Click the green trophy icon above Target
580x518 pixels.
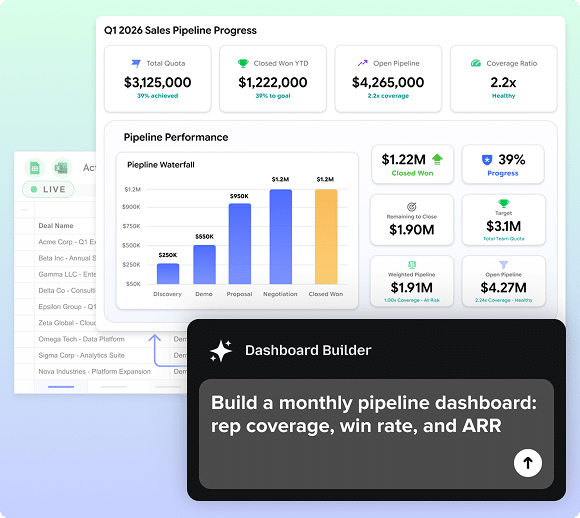click(x=503, y=203)
